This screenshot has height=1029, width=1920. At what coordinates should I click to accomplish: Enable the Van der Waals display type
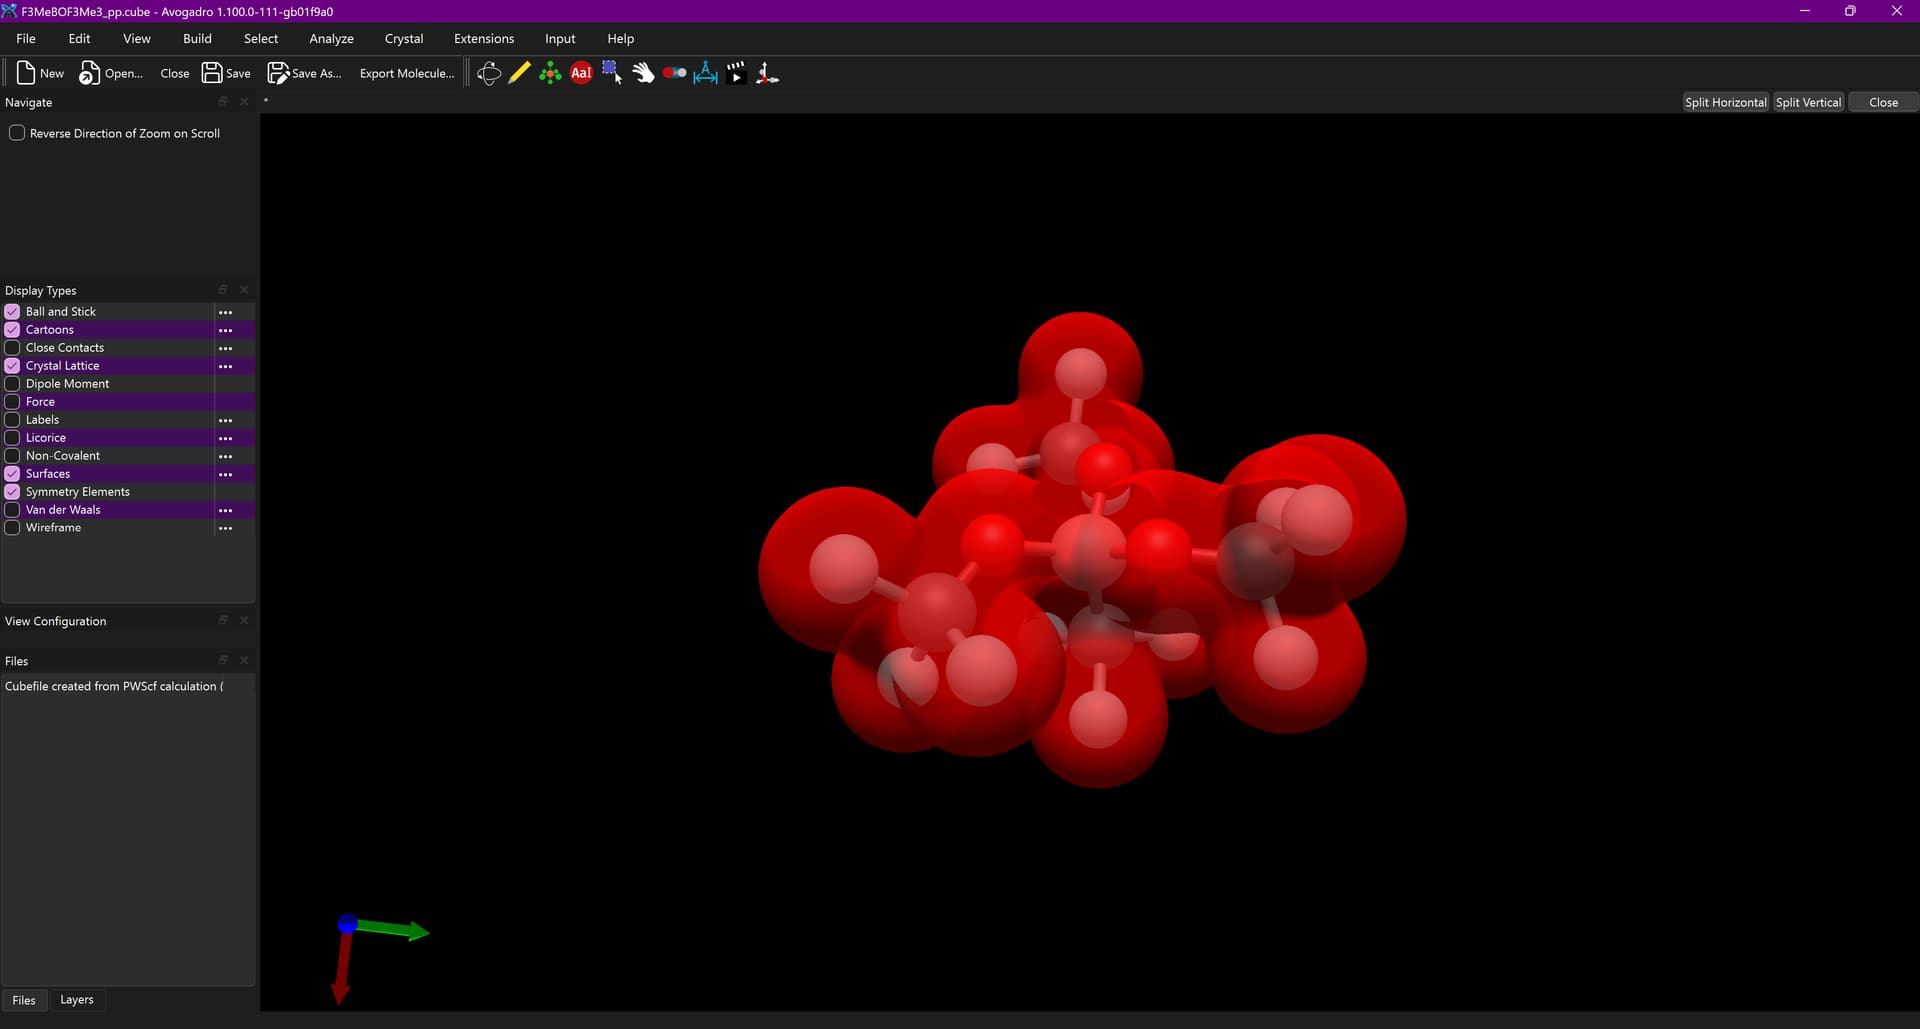(x=13, y=510)
